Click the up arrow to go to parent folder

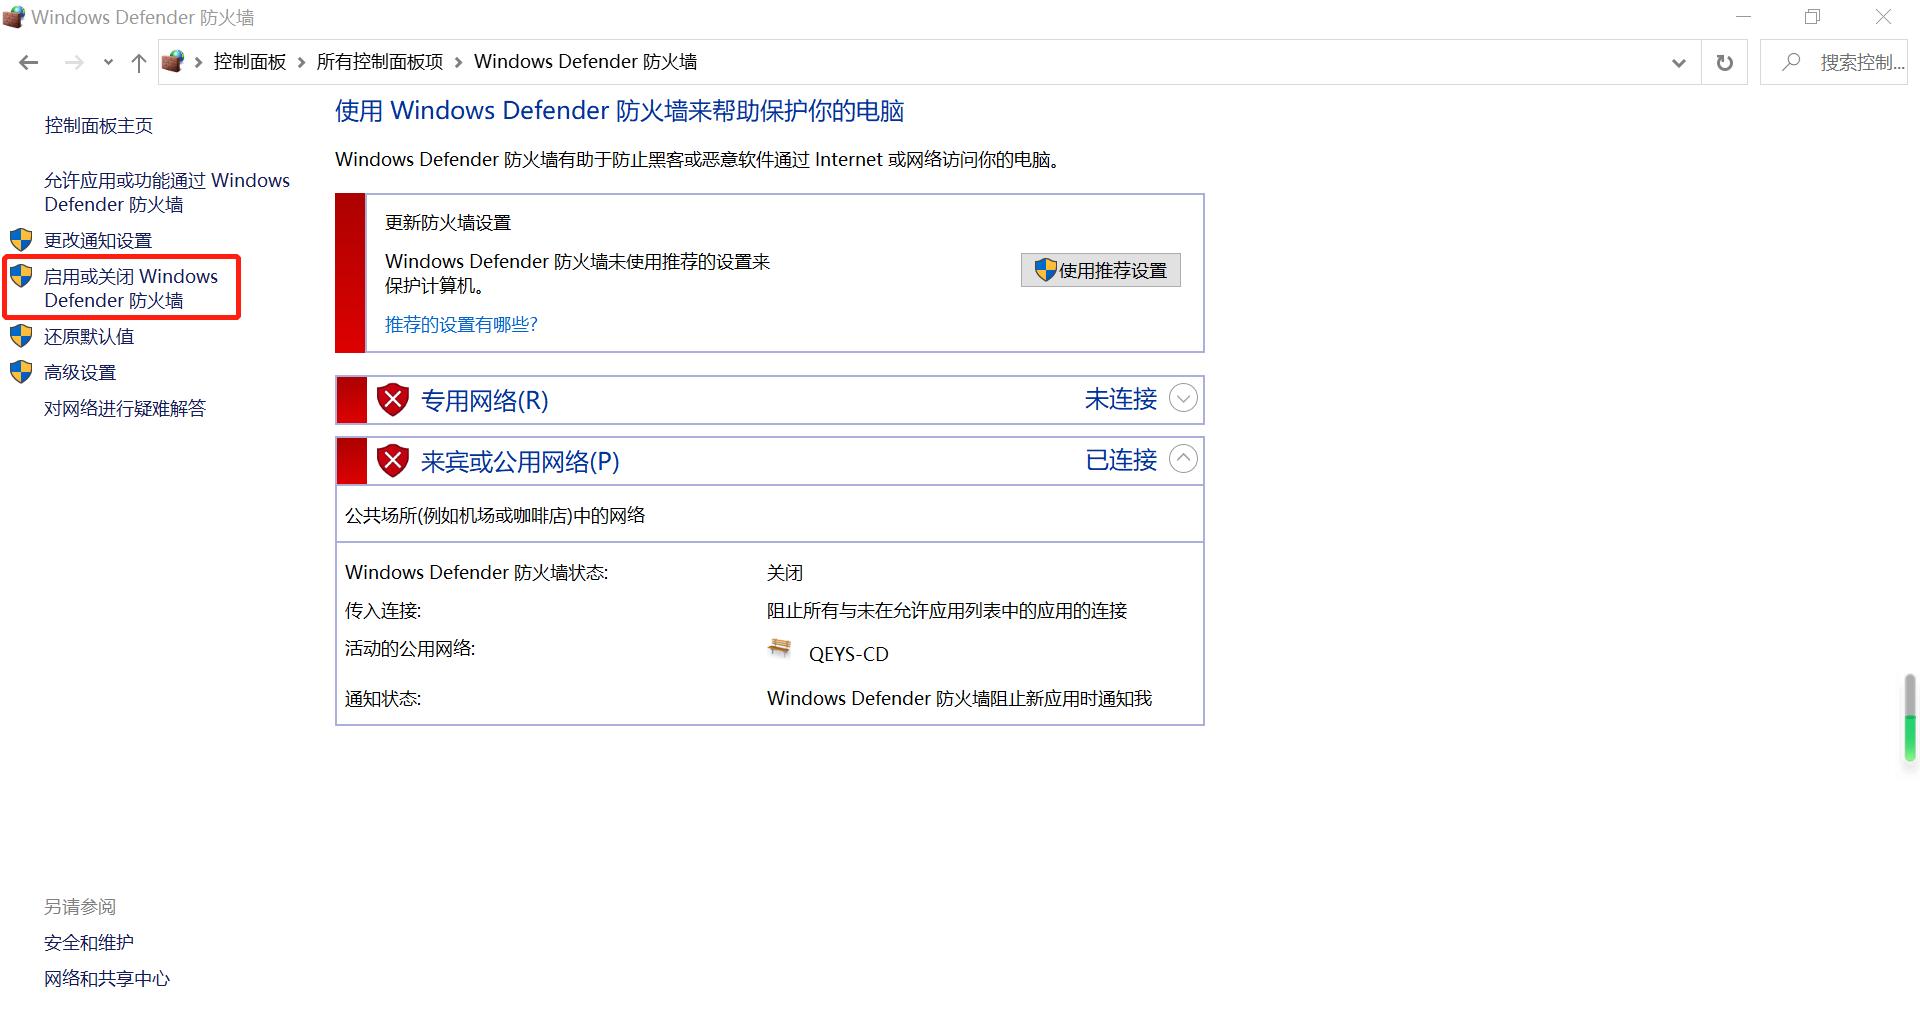pos(138,62)
